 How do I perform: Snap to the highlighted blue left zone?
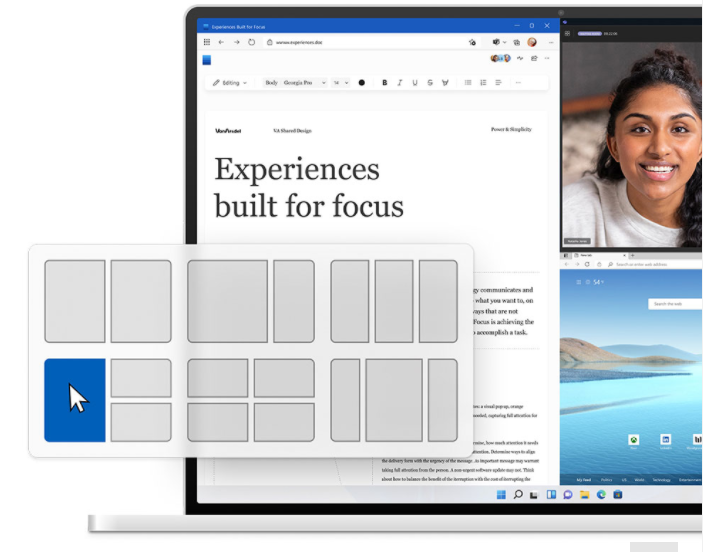pyautogui.click(x=75, y=400)
